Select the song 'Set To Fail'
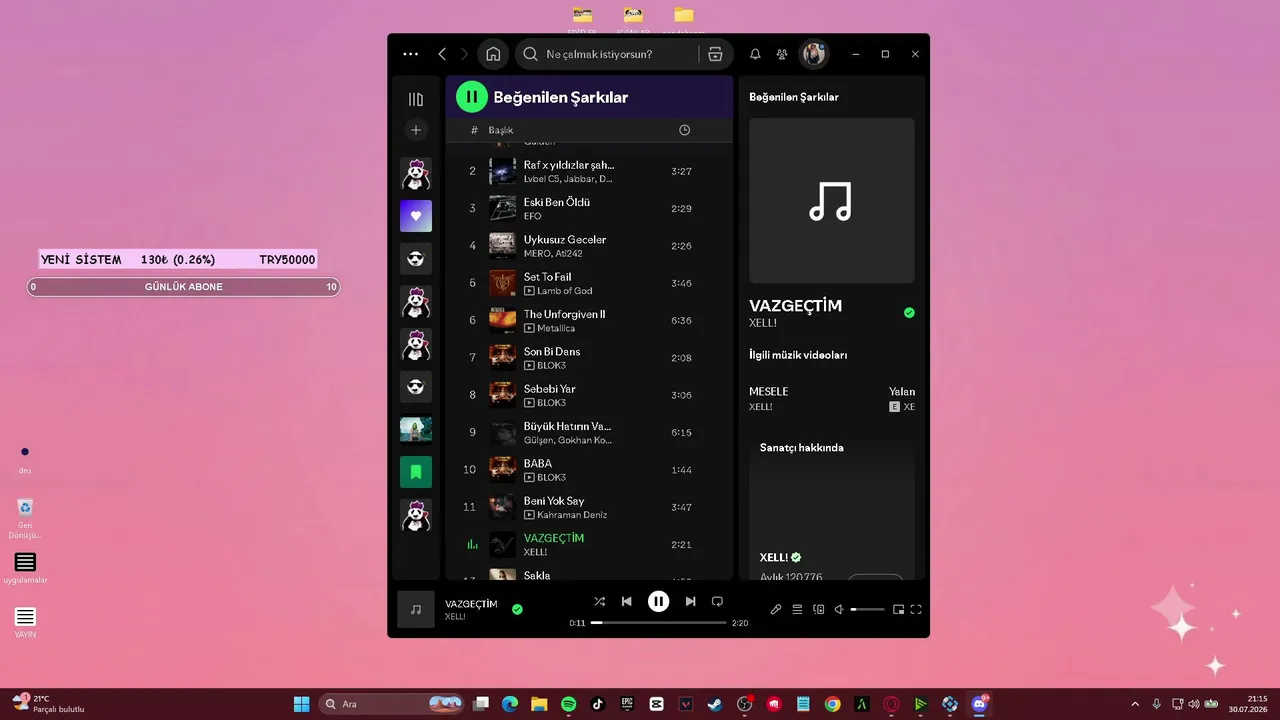 (547, 277)
